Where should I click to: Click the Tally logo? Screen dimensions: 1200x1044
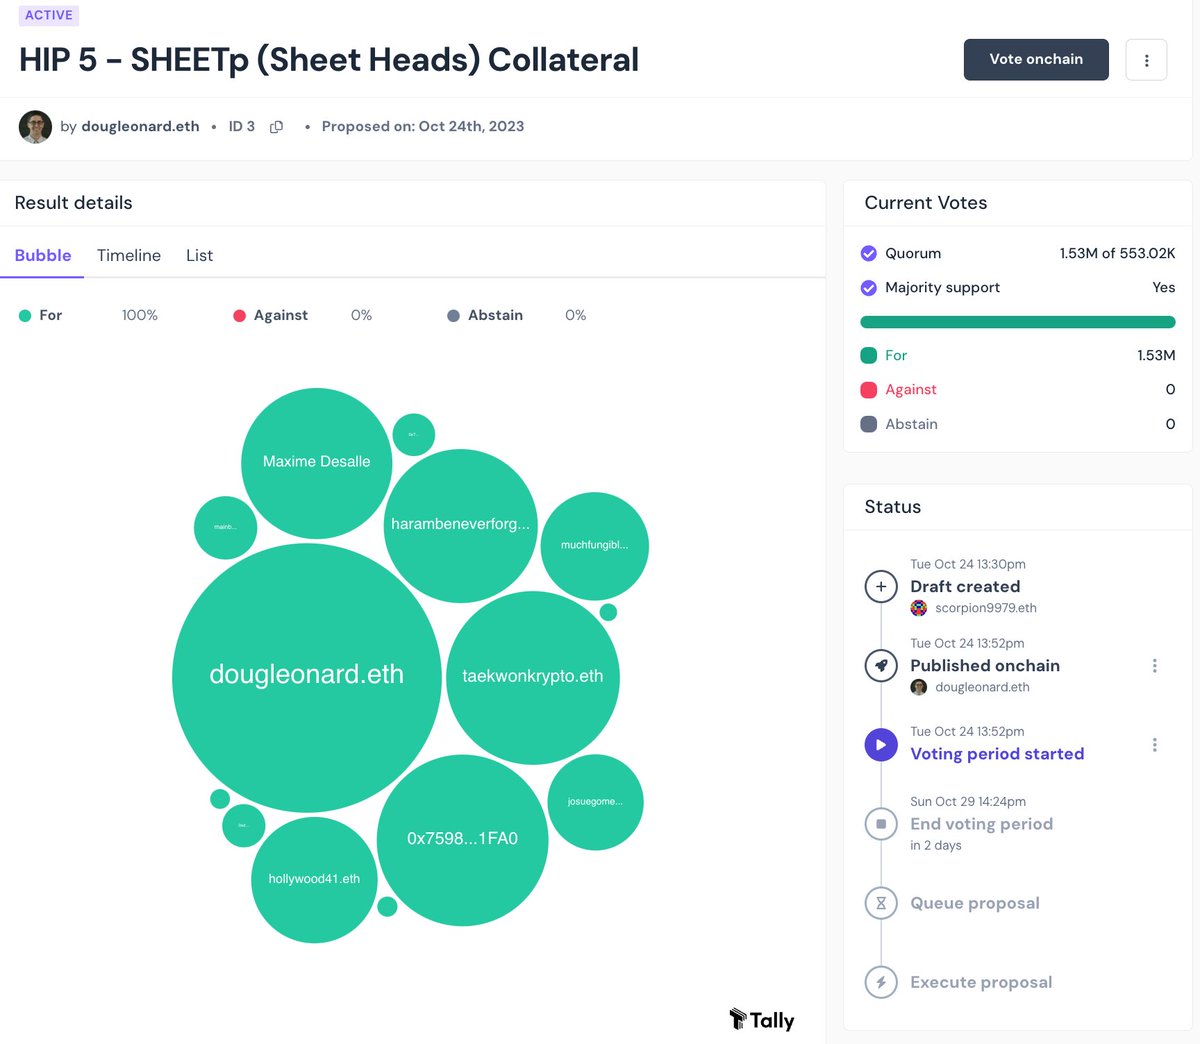pos(762,1020)
